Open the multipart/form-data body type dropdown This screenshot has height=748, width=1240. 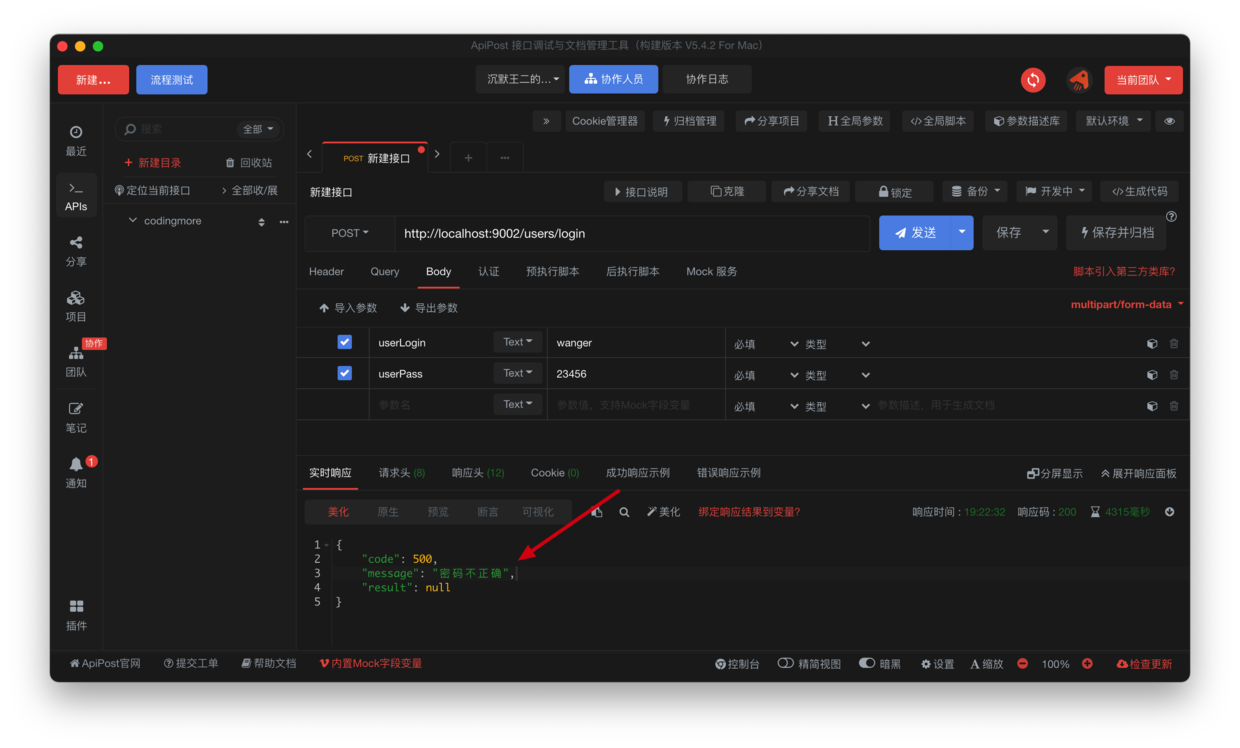(x=1127, y=304)
